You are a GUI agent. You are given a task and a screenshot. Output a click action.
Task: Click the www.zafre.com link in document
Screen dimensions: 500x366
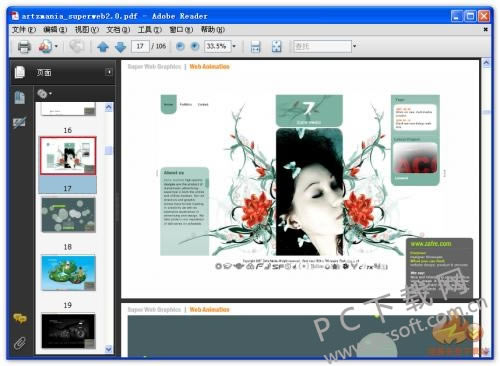click(x=431, y=244)
